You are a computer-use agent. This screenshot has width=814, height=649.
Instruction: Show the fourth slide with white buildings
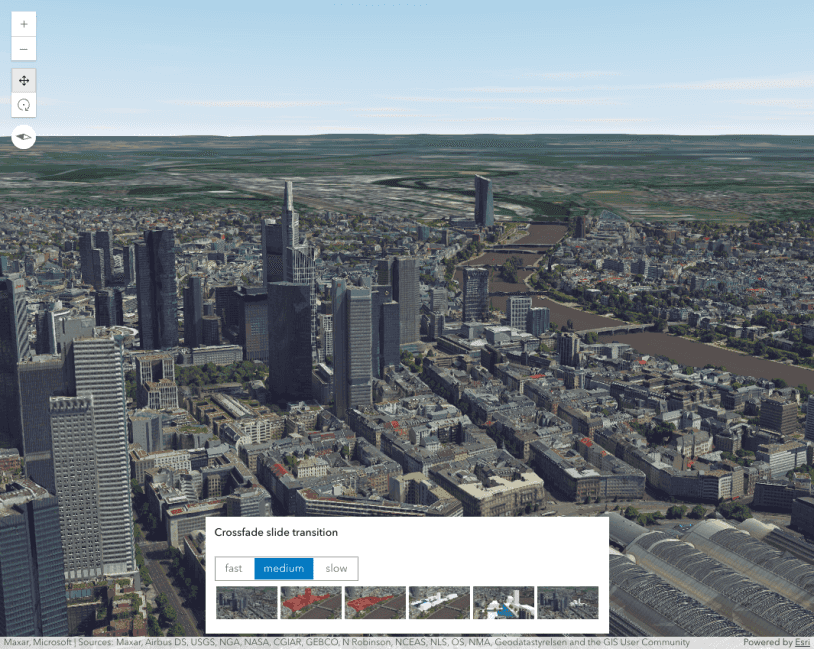pos(439,603)
